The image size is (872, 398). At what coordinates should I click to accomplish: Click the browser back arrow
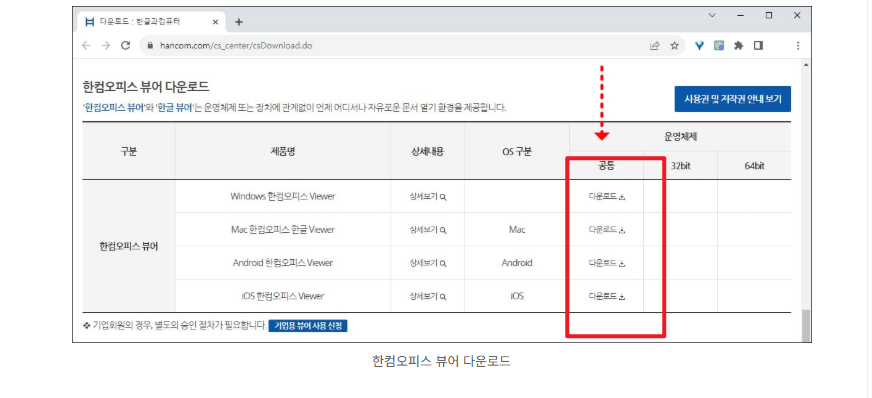click(x=86, y=46)
